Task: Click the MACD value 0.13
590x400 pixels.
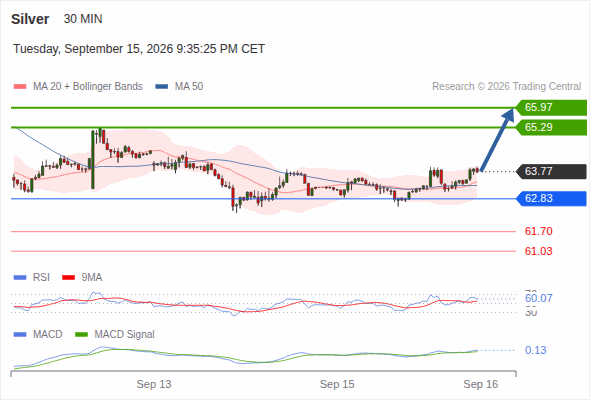Action: [x=535, y=350]
